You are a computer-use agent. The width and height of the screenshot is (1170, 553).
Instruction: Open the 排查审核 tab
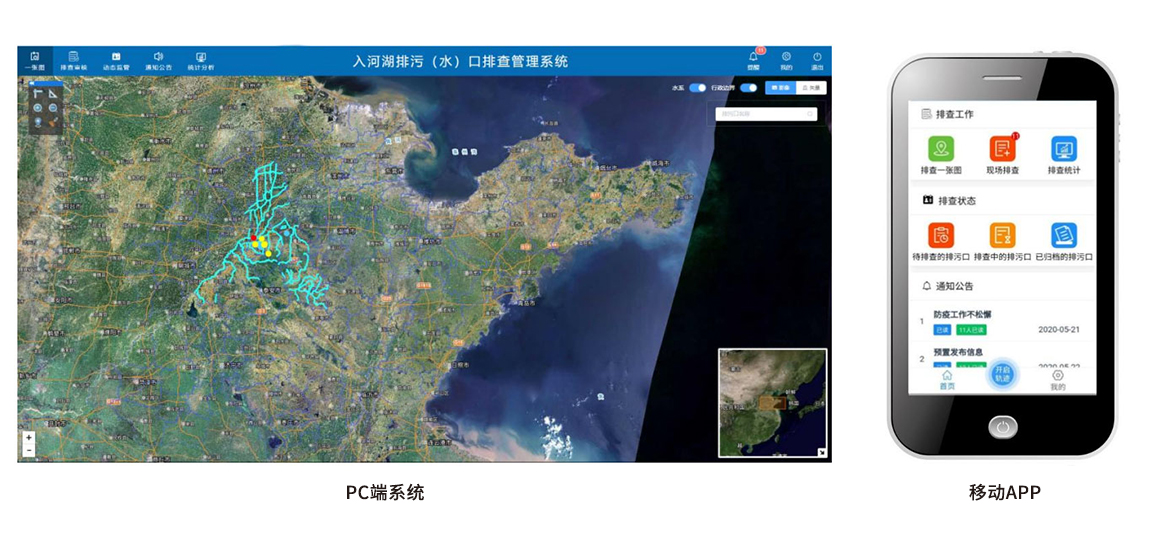point(74,60)
